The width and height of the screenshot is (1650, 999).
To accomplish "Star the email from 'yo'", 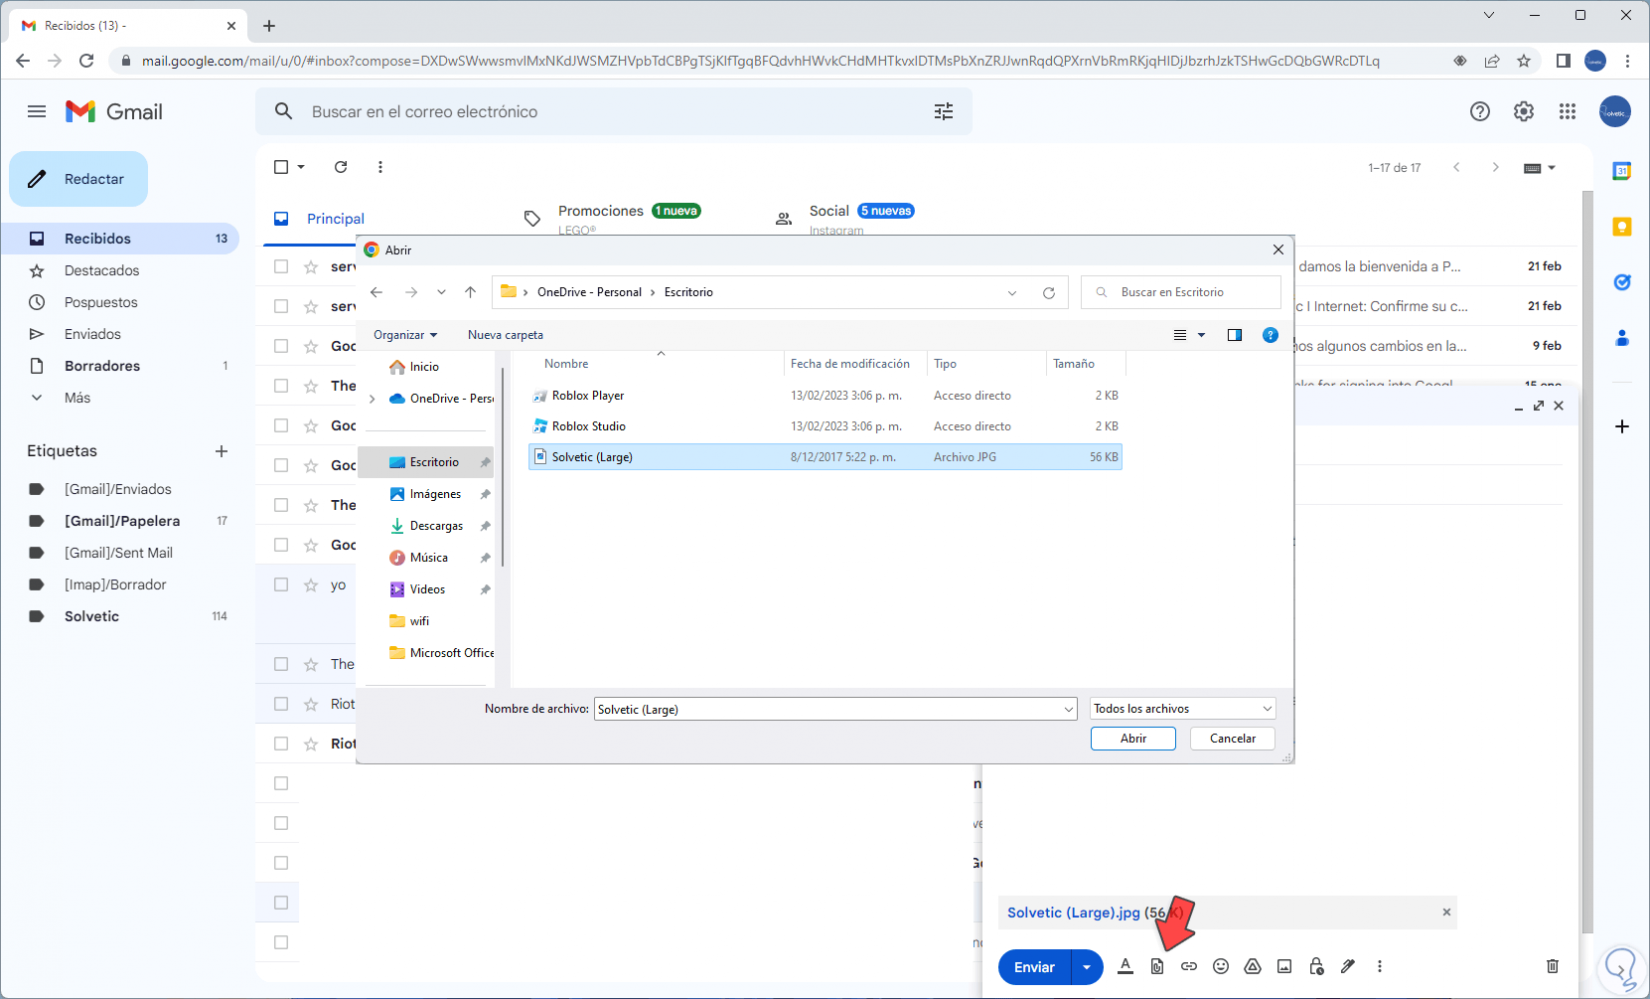I will pyautogui.click(x=311, y=585).
